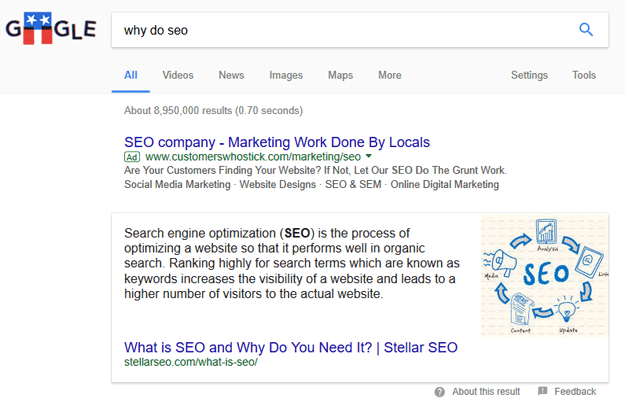The image size is (625, 409).
Task: Open the SEO company ad headline link
Action: (x=277, y=142)
